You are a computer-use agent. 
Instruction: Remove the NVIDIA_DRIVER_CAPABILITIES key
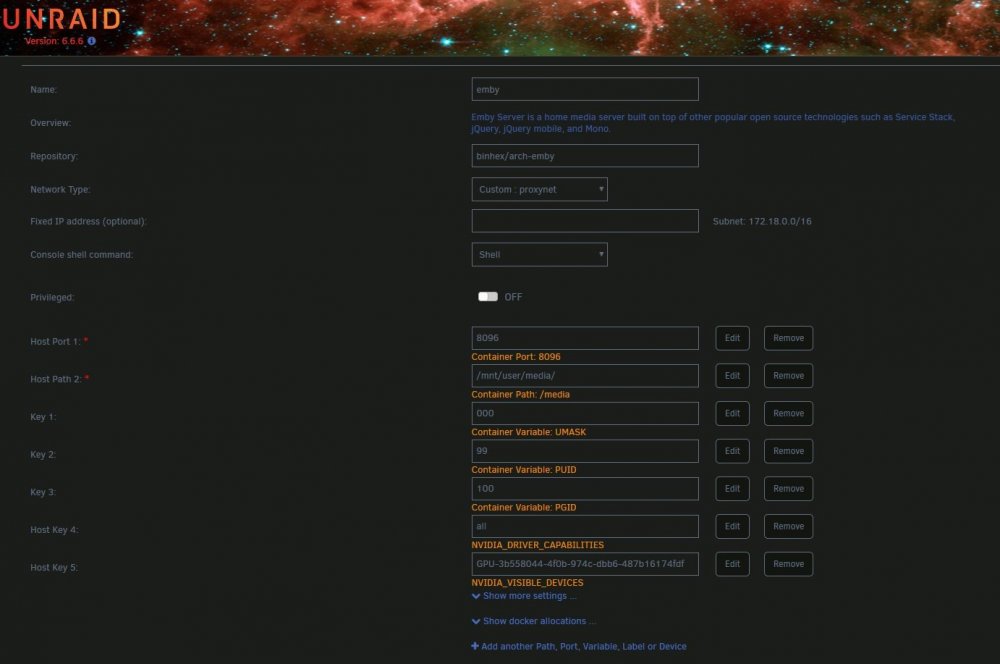pos(788,526)
